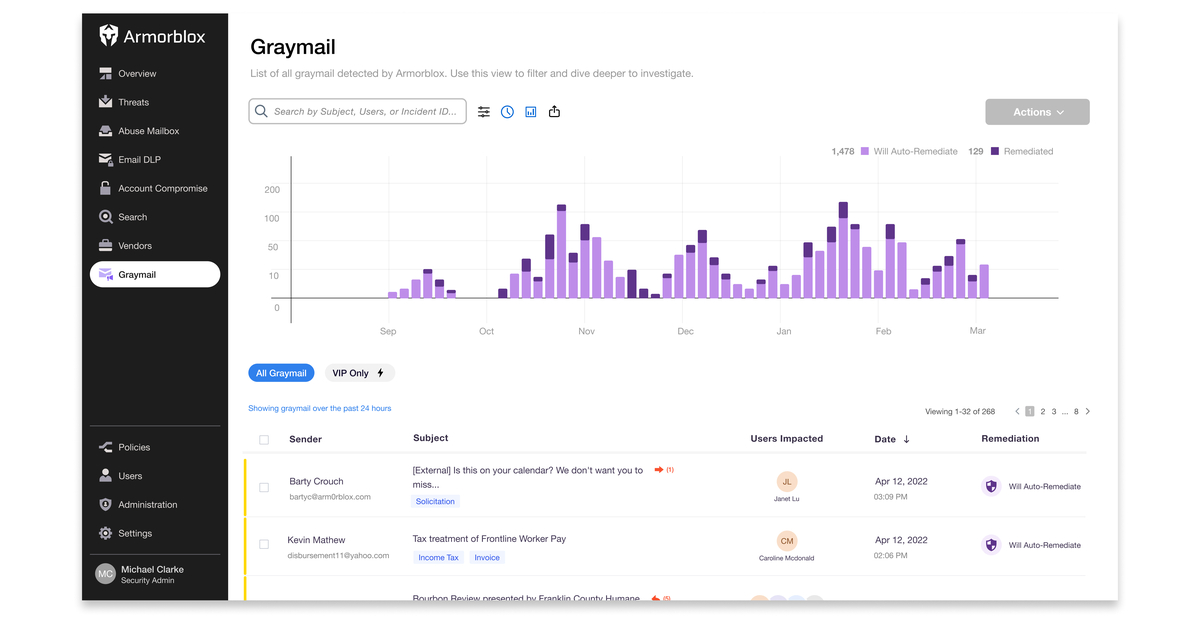
Task: Open the Actions dropdown menu
Action: (1037, 111)
